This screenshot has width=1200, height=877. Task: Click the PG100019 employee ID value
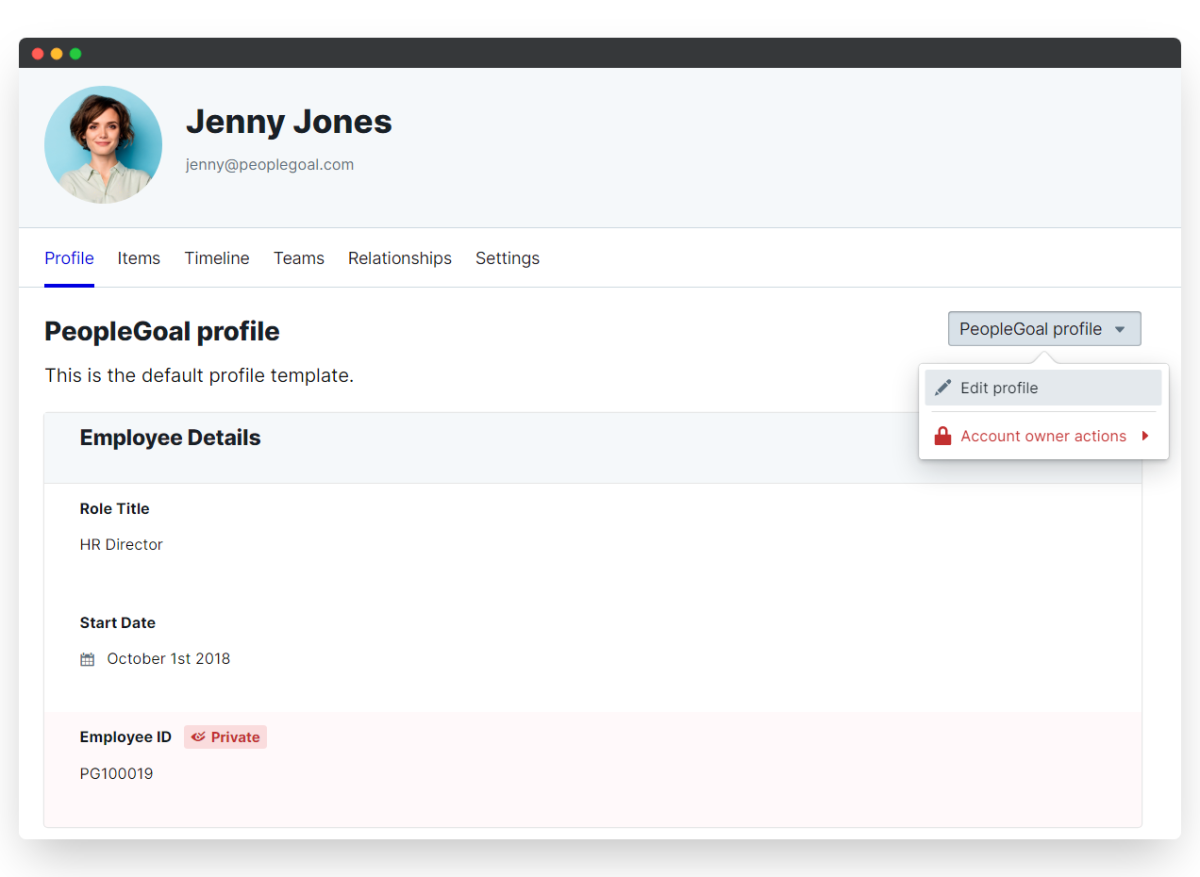117,774
